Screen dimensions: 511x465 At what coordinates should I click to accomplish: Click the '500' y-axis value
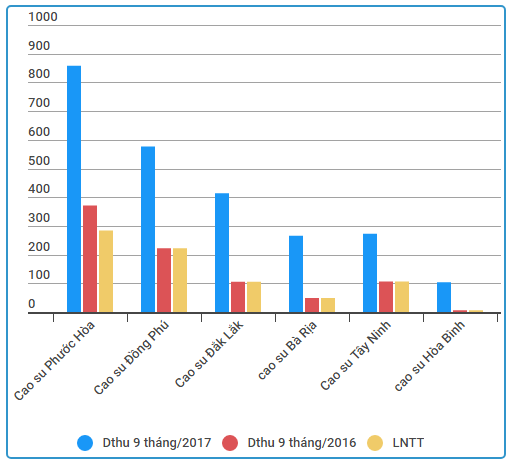(39, 161)
